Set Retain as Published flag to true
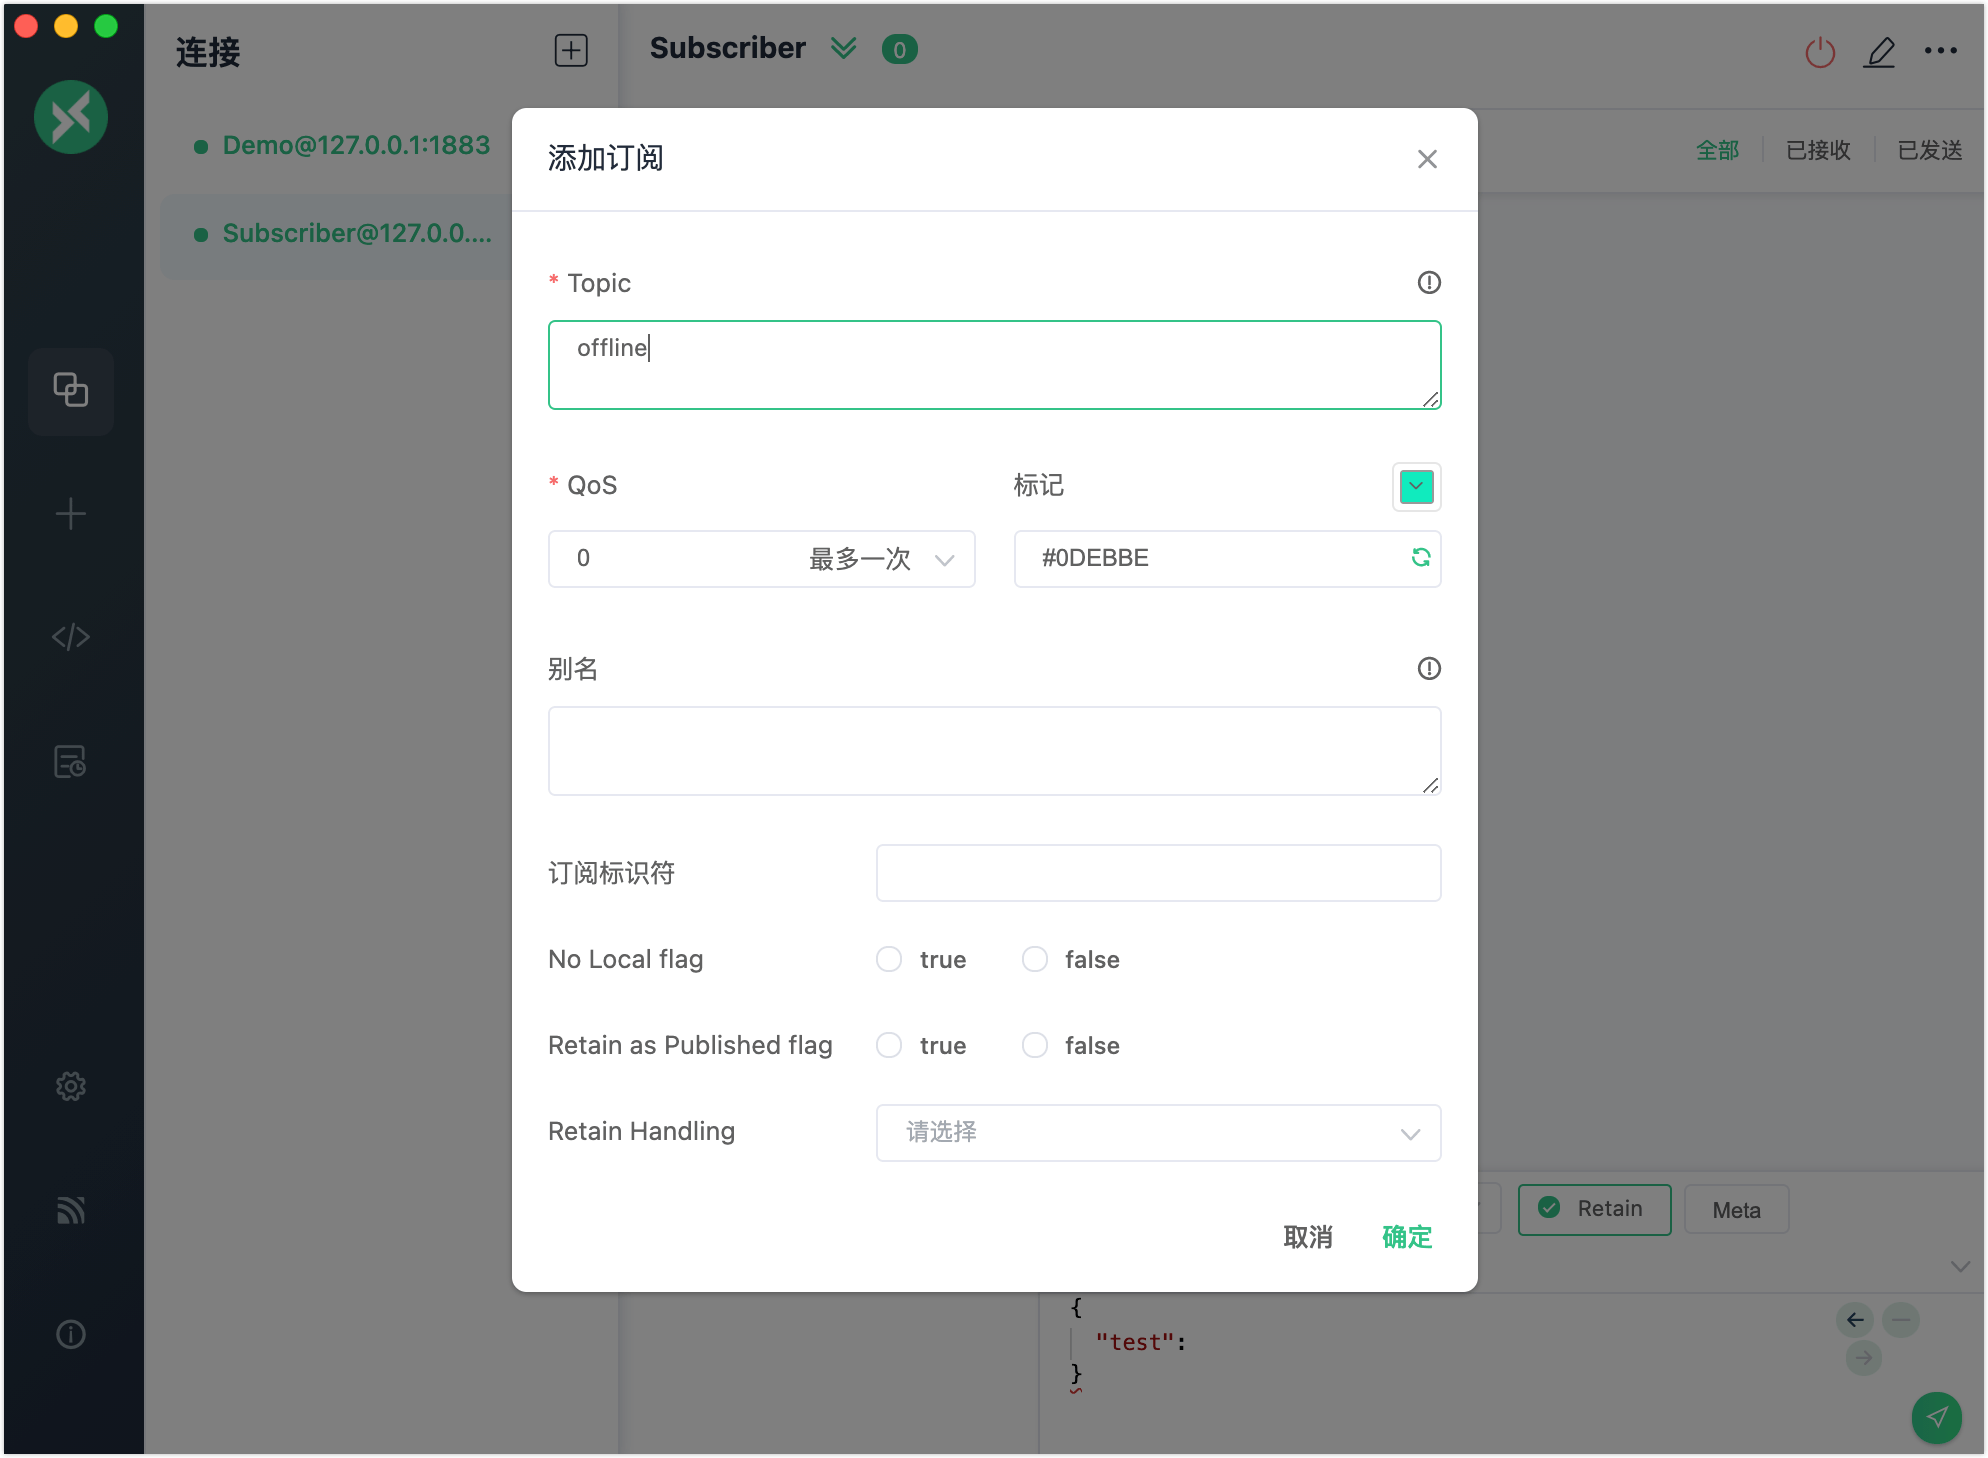1988x1458 pixels. [x=889, y=1046]
